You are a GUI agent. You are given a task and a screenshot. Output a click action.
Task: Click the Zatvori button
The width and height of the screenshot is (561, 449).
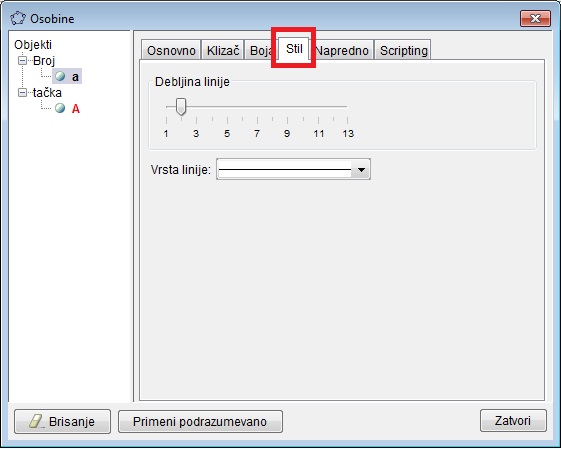(x=513, y=421)
